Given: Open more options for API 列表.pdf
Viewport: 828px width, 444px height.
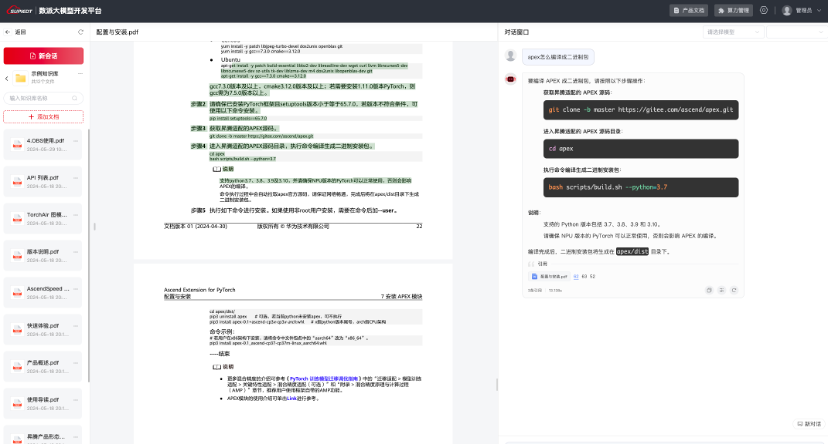Looking at the screenshot, I should pyautogui.click(x=76, y=178).
